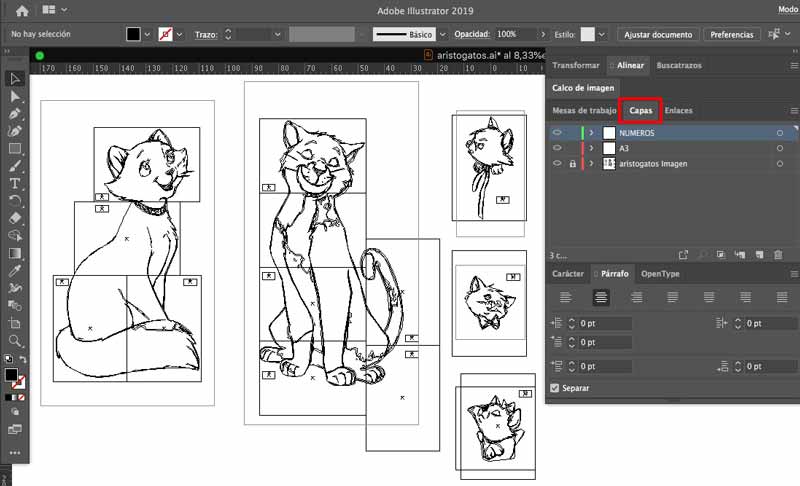Create new layer in Capas panel
800x486 pixels.
(759, 254)
